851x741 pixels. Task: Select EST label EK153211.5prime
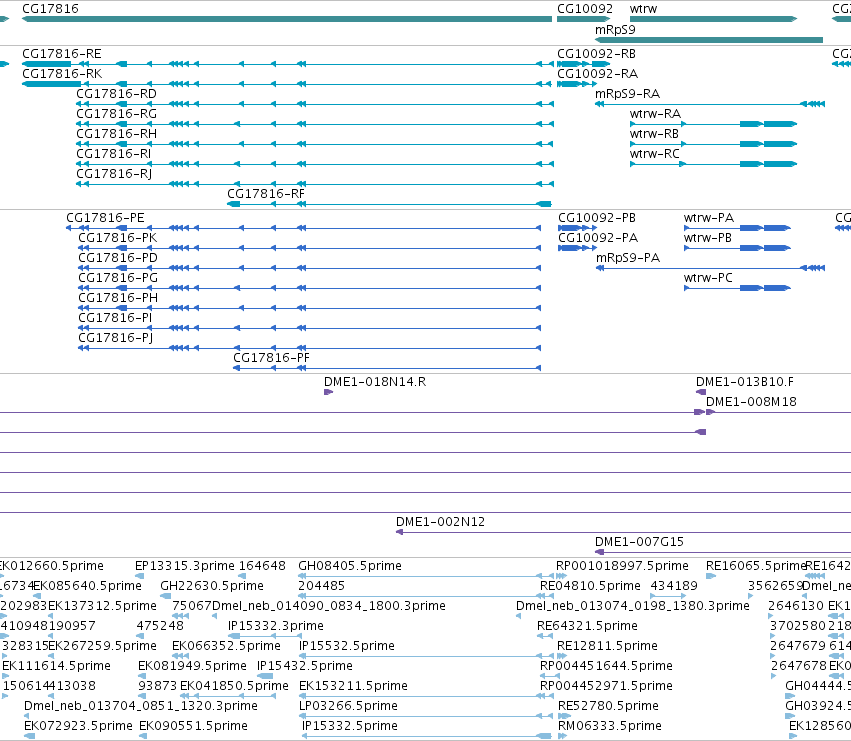coord(353,686)
